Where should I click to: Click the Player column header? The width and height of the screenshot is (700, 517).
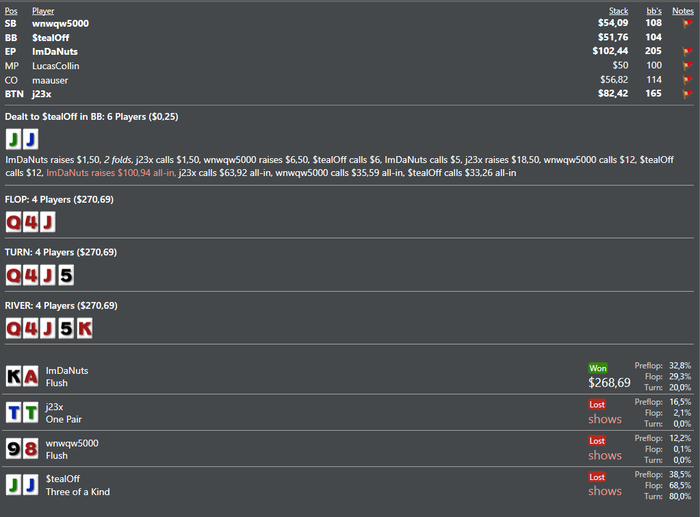43,11
